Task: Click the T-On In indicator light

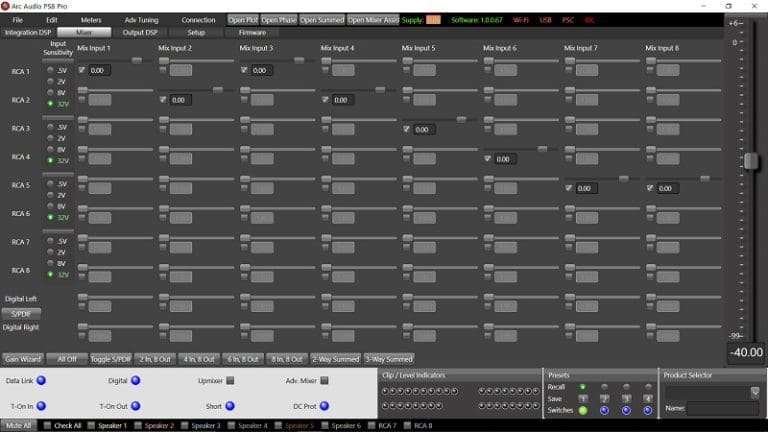Action: (41, 406)
